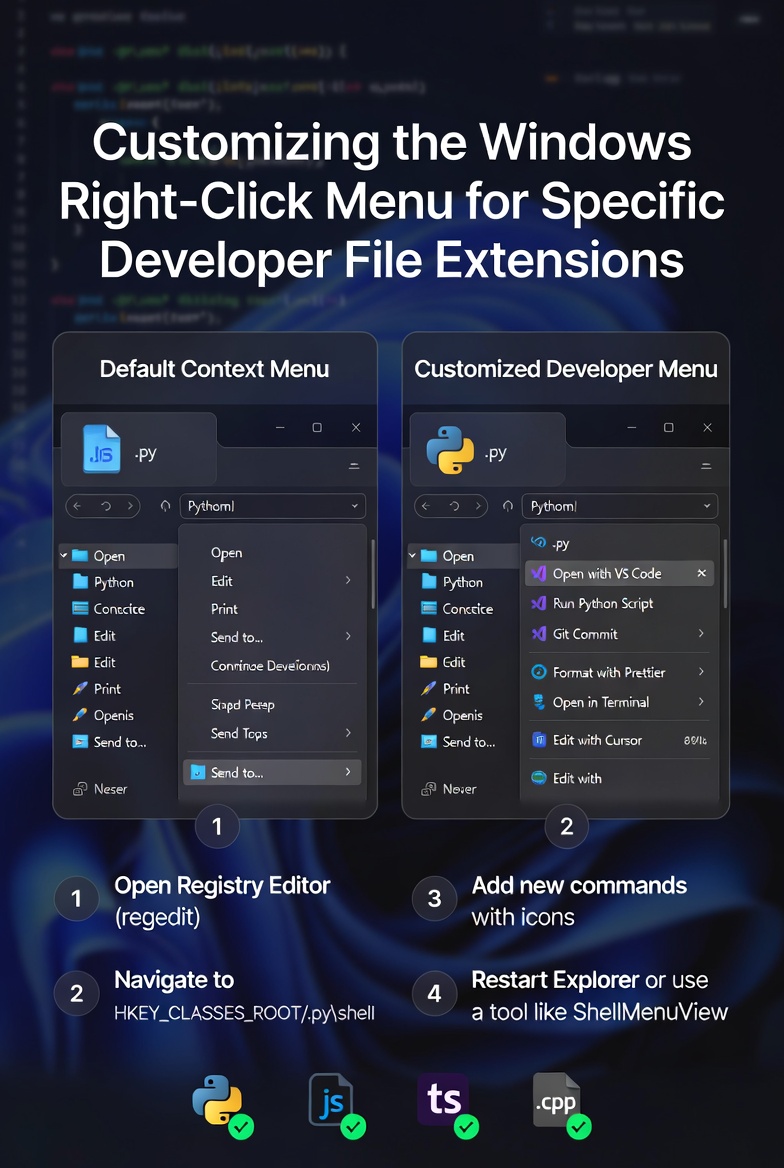The height and width of the screenshot is (1168, 784).
Task: Click the hamburger icon in the Customized Developer Menu window
Action: point(705,466)
